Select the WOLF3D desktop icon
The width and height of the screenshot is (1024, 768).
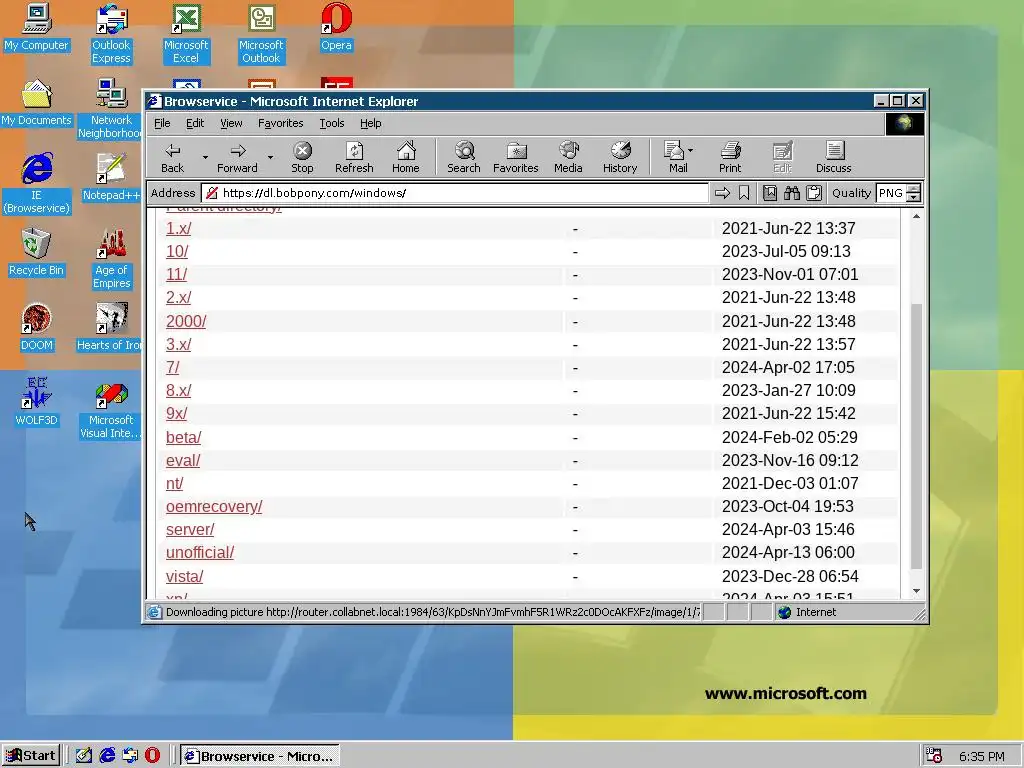(37, 402)
